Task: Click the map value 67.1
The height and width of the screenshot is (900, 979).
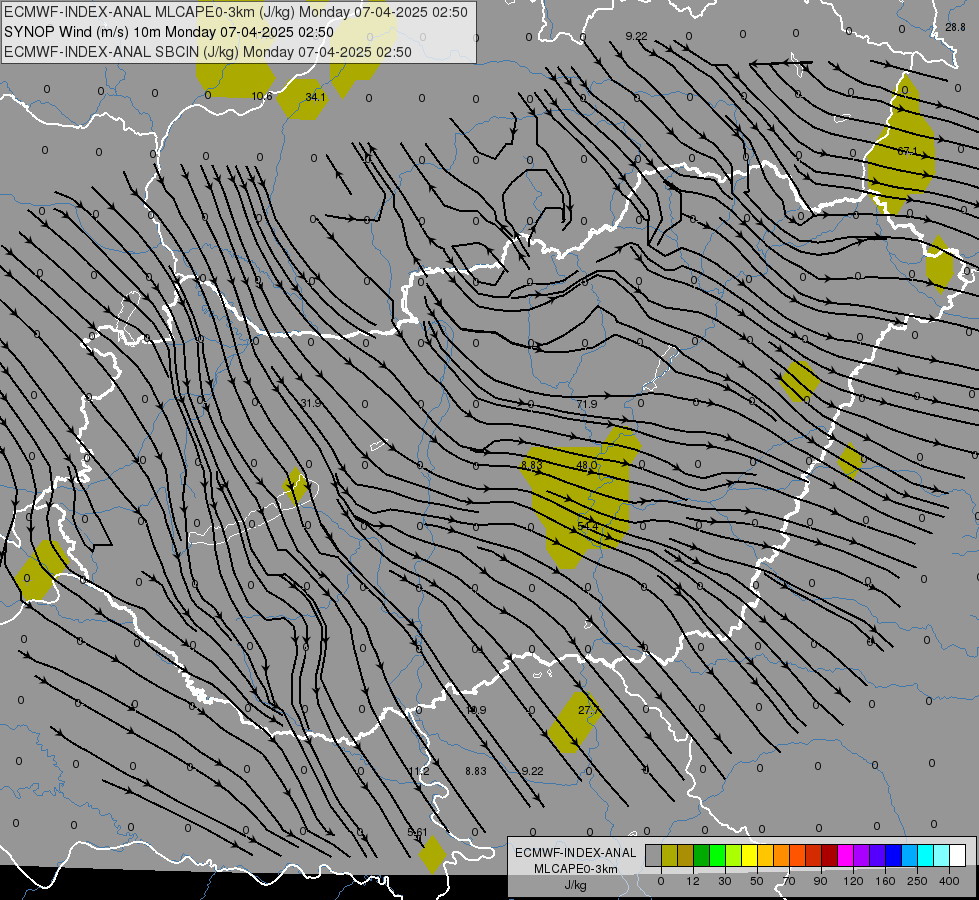Action: [907, 151]
